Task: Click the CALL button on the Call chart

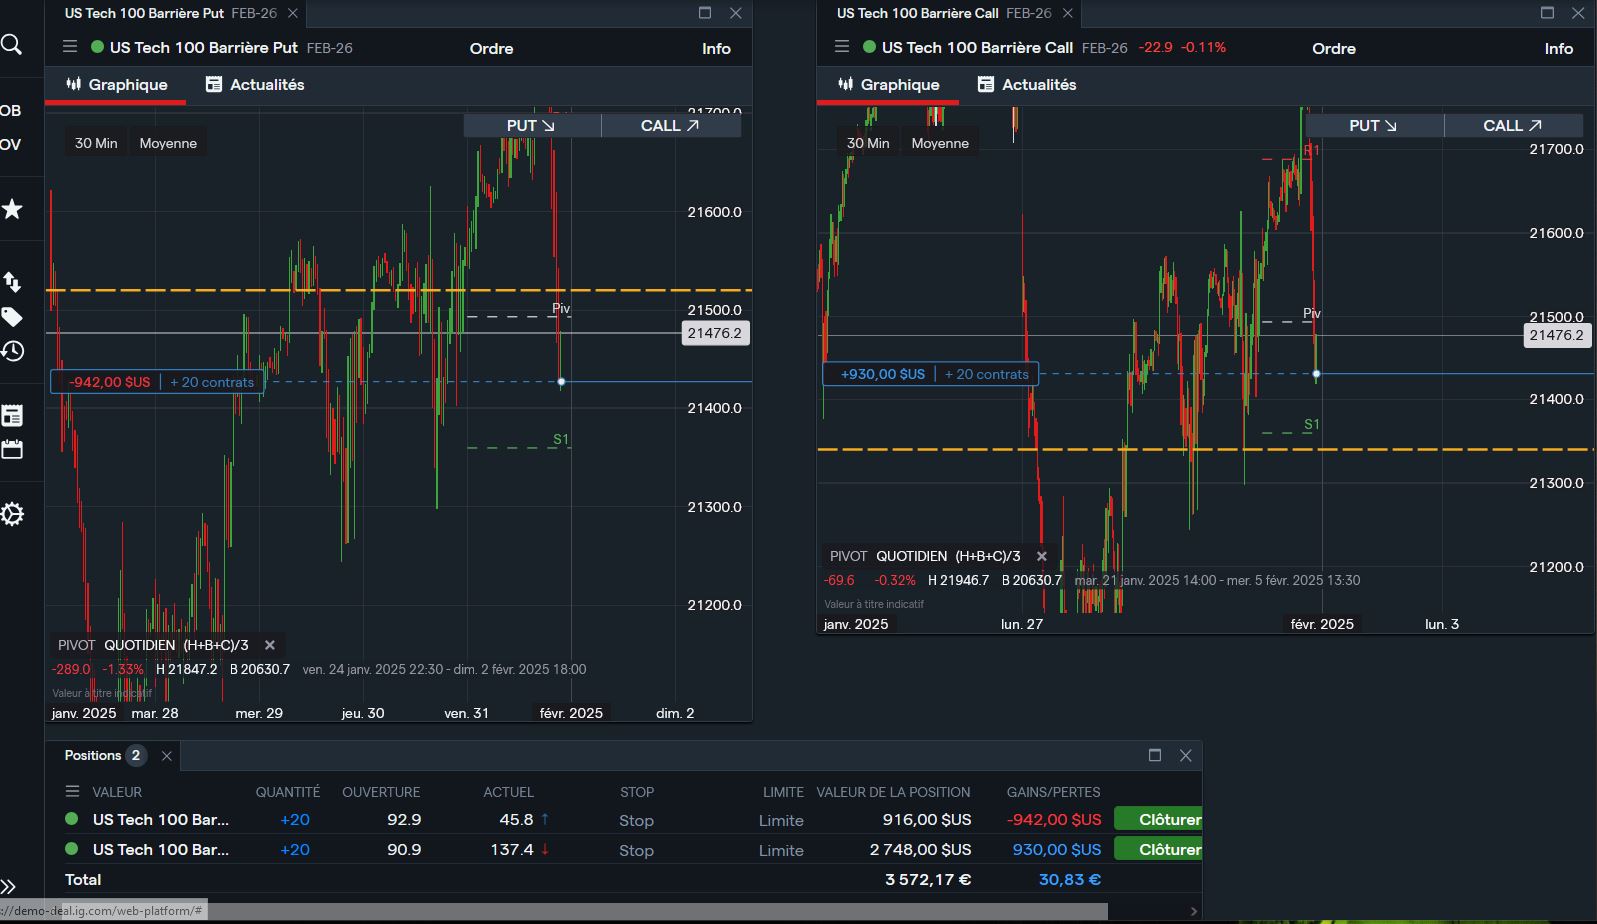Action: click(1514, 125)
